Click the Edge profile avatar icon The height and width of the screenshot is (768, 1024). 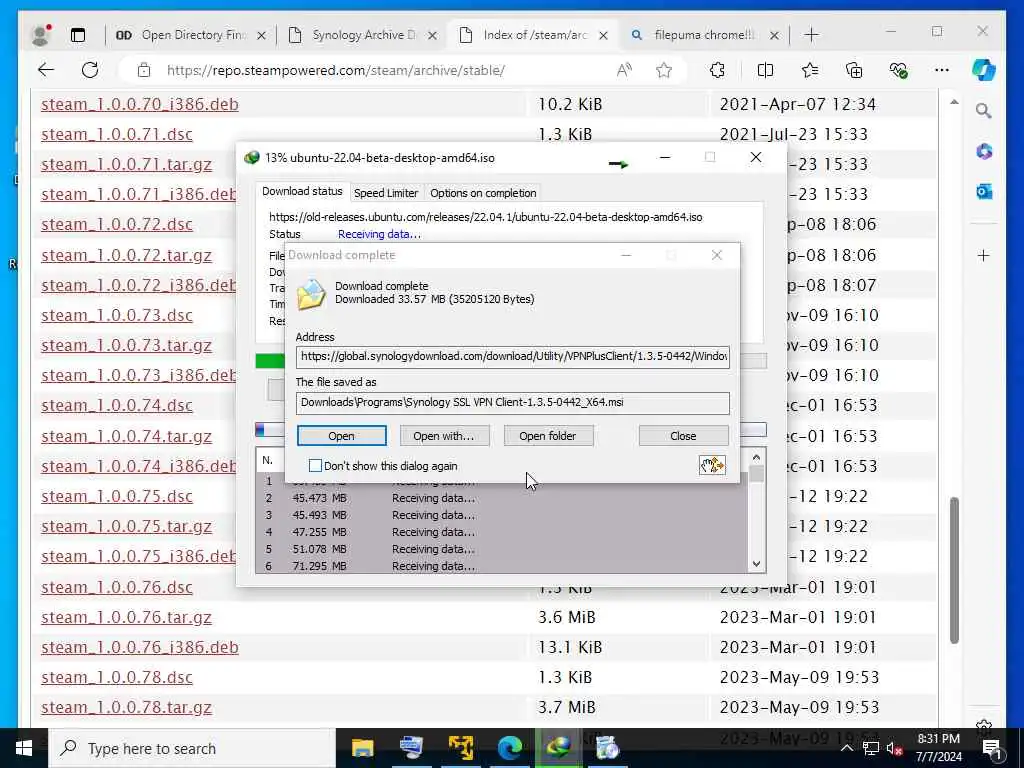tap(40, 35)
